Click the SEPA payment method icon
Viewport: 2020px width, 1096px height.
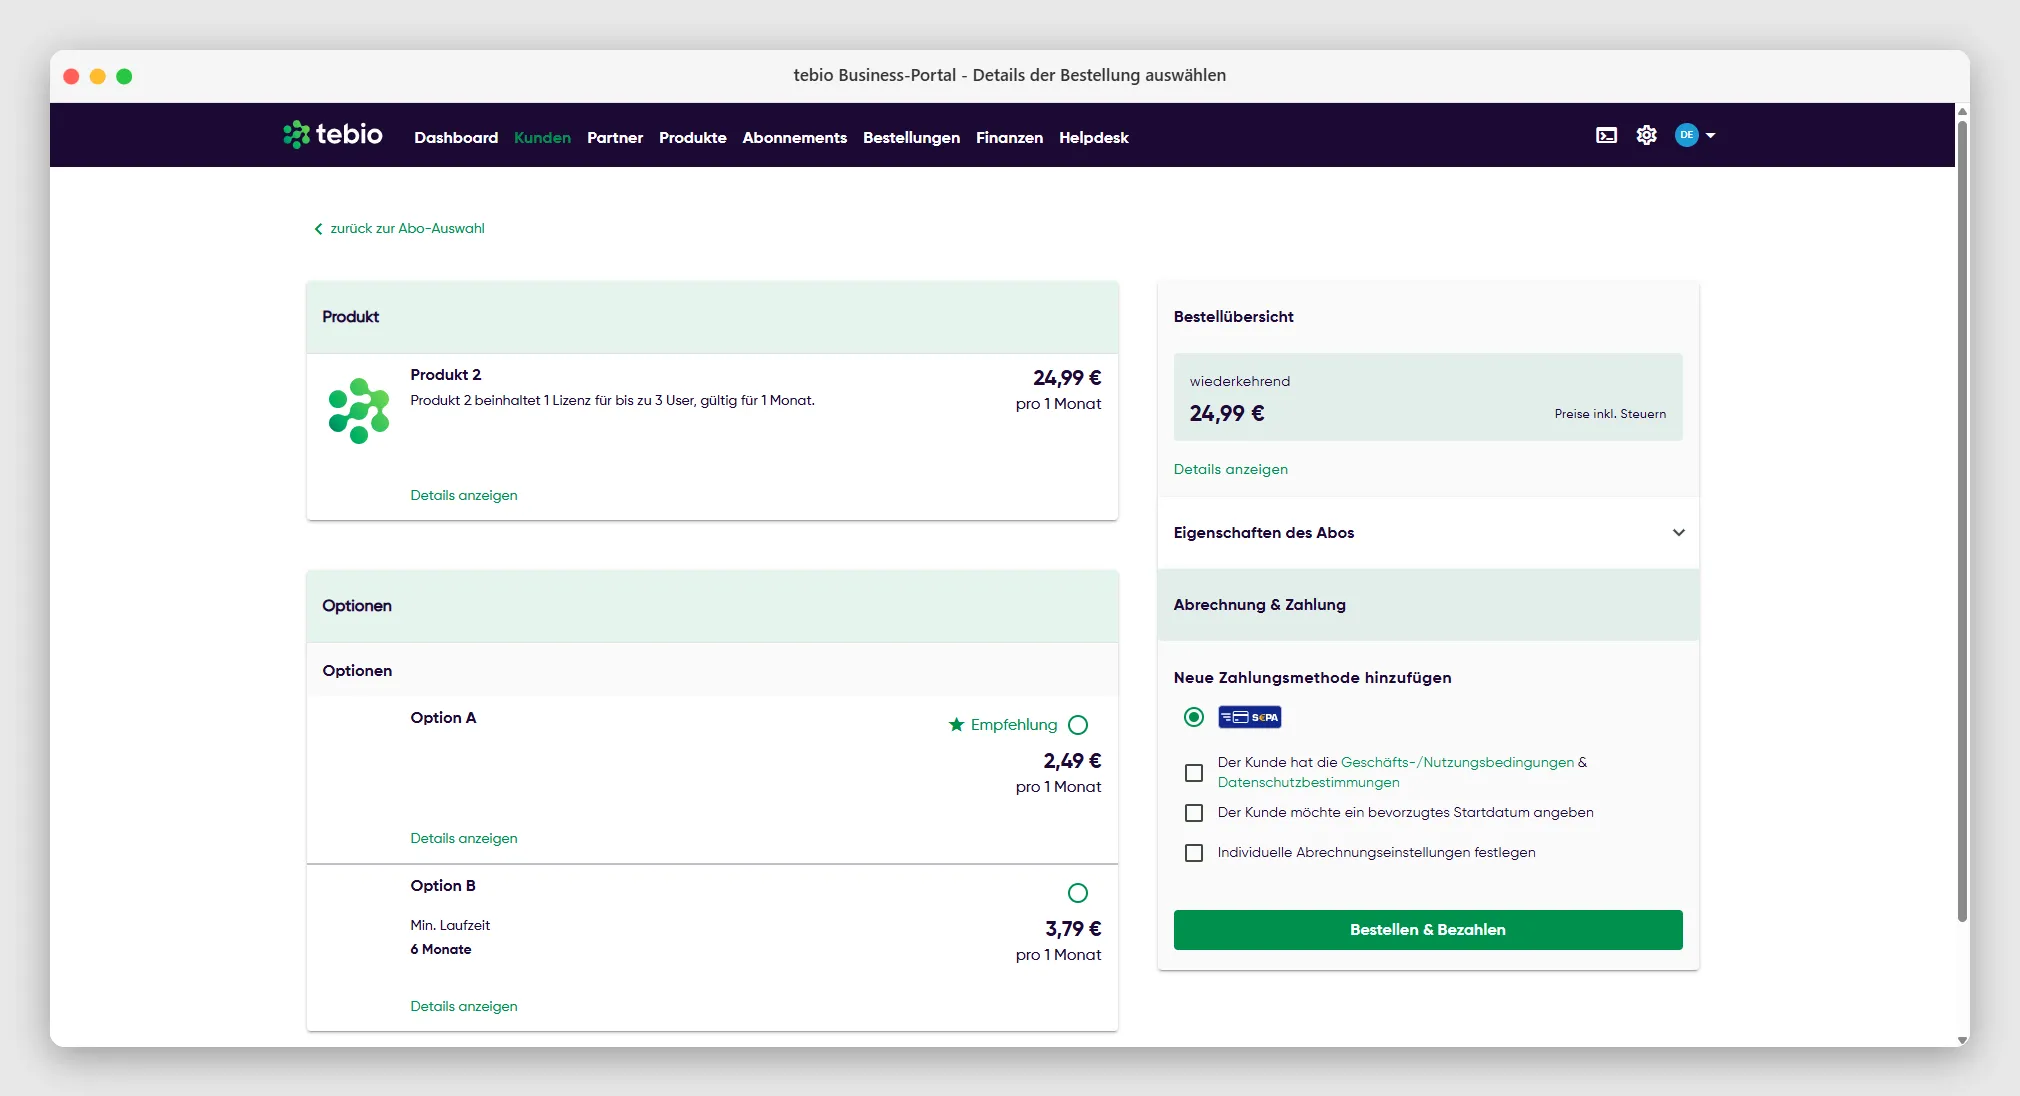click(1249, 717)
